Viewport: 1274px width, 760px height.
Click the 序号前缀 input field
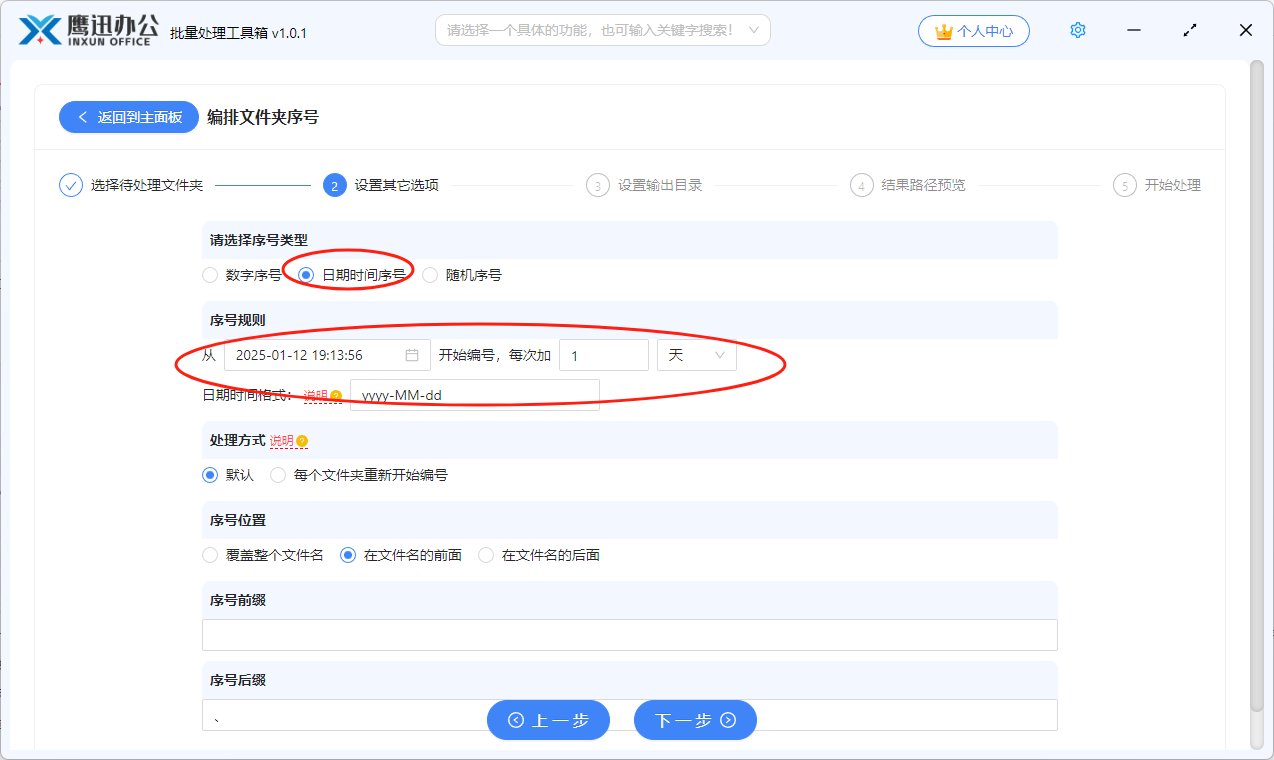click(630, 635)
